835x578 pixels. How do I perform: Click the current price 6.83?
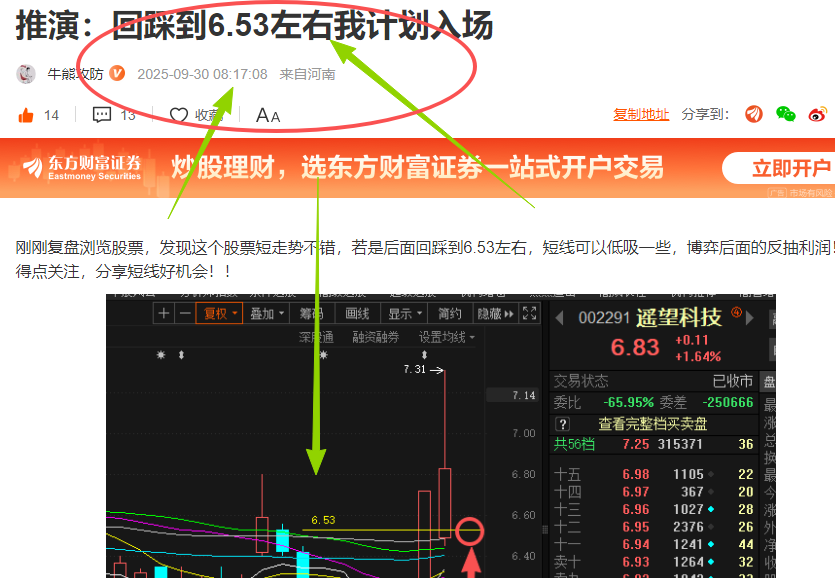click(x=635, y=347)
